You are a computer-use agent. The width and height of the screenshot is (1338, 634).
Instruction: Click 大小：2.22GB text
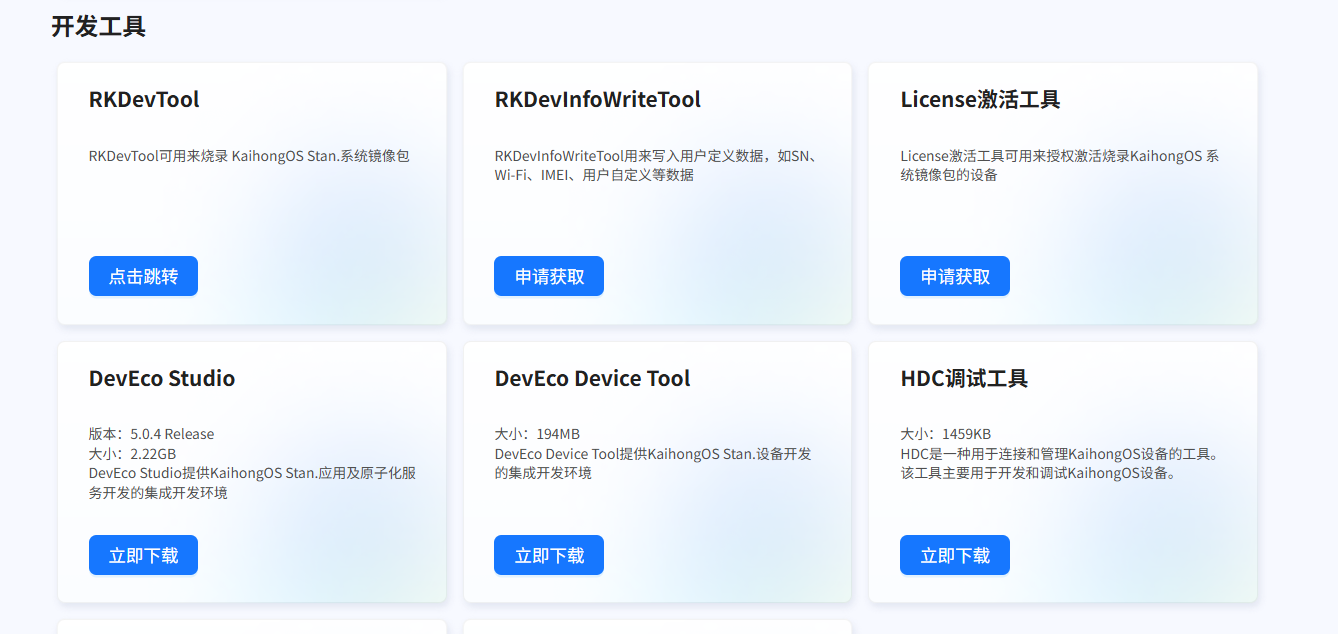click(x=132, y=453)
